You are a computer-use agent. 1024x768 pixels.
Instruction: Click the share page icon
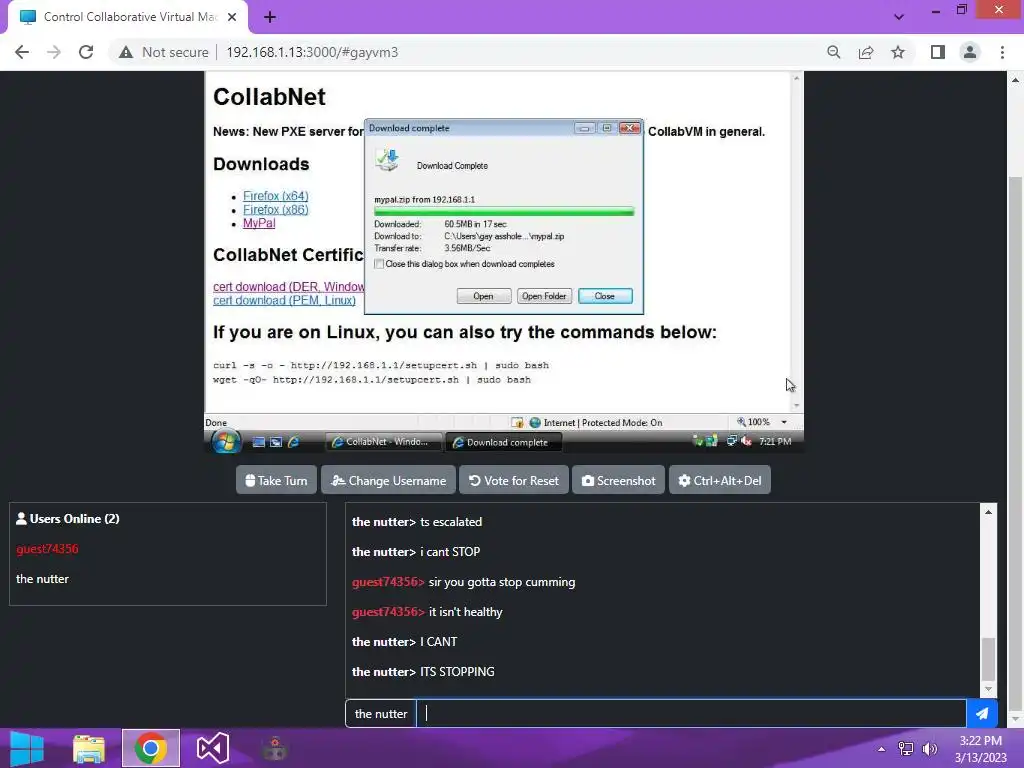coord(866,52)
